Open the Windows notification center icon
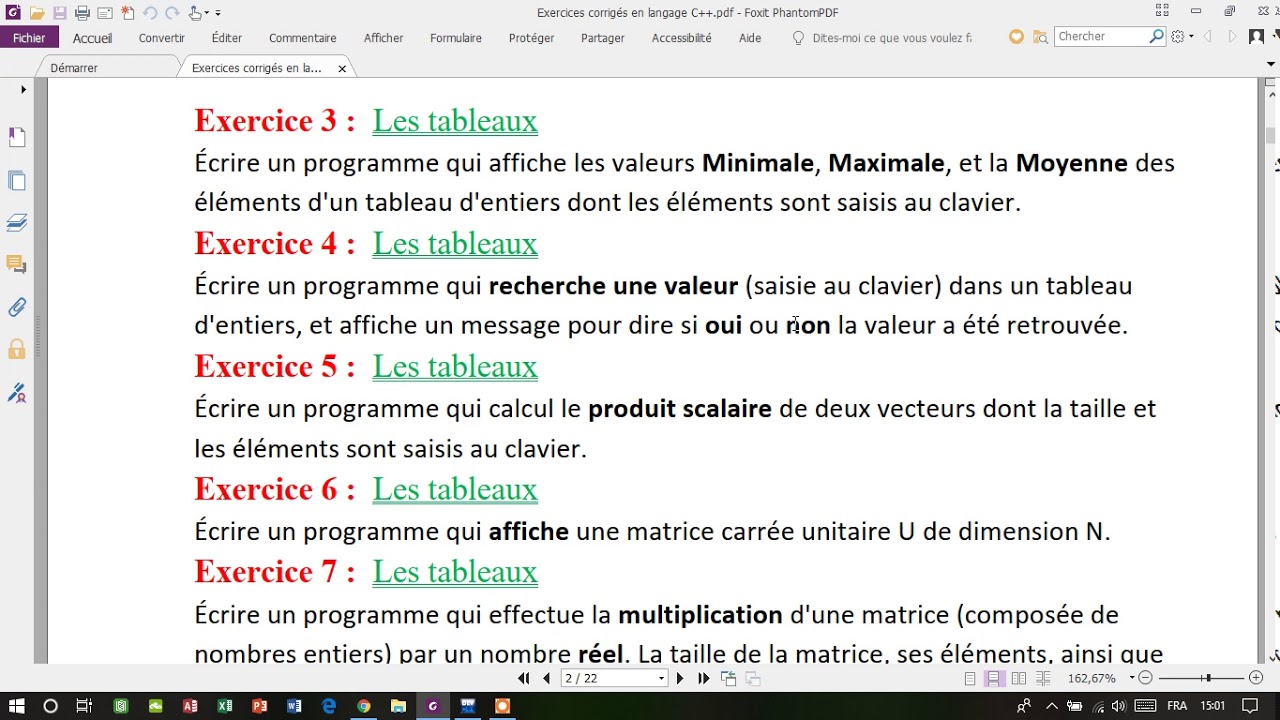The height and width of the screenshot is (720, 1280). pos(1249,706)
